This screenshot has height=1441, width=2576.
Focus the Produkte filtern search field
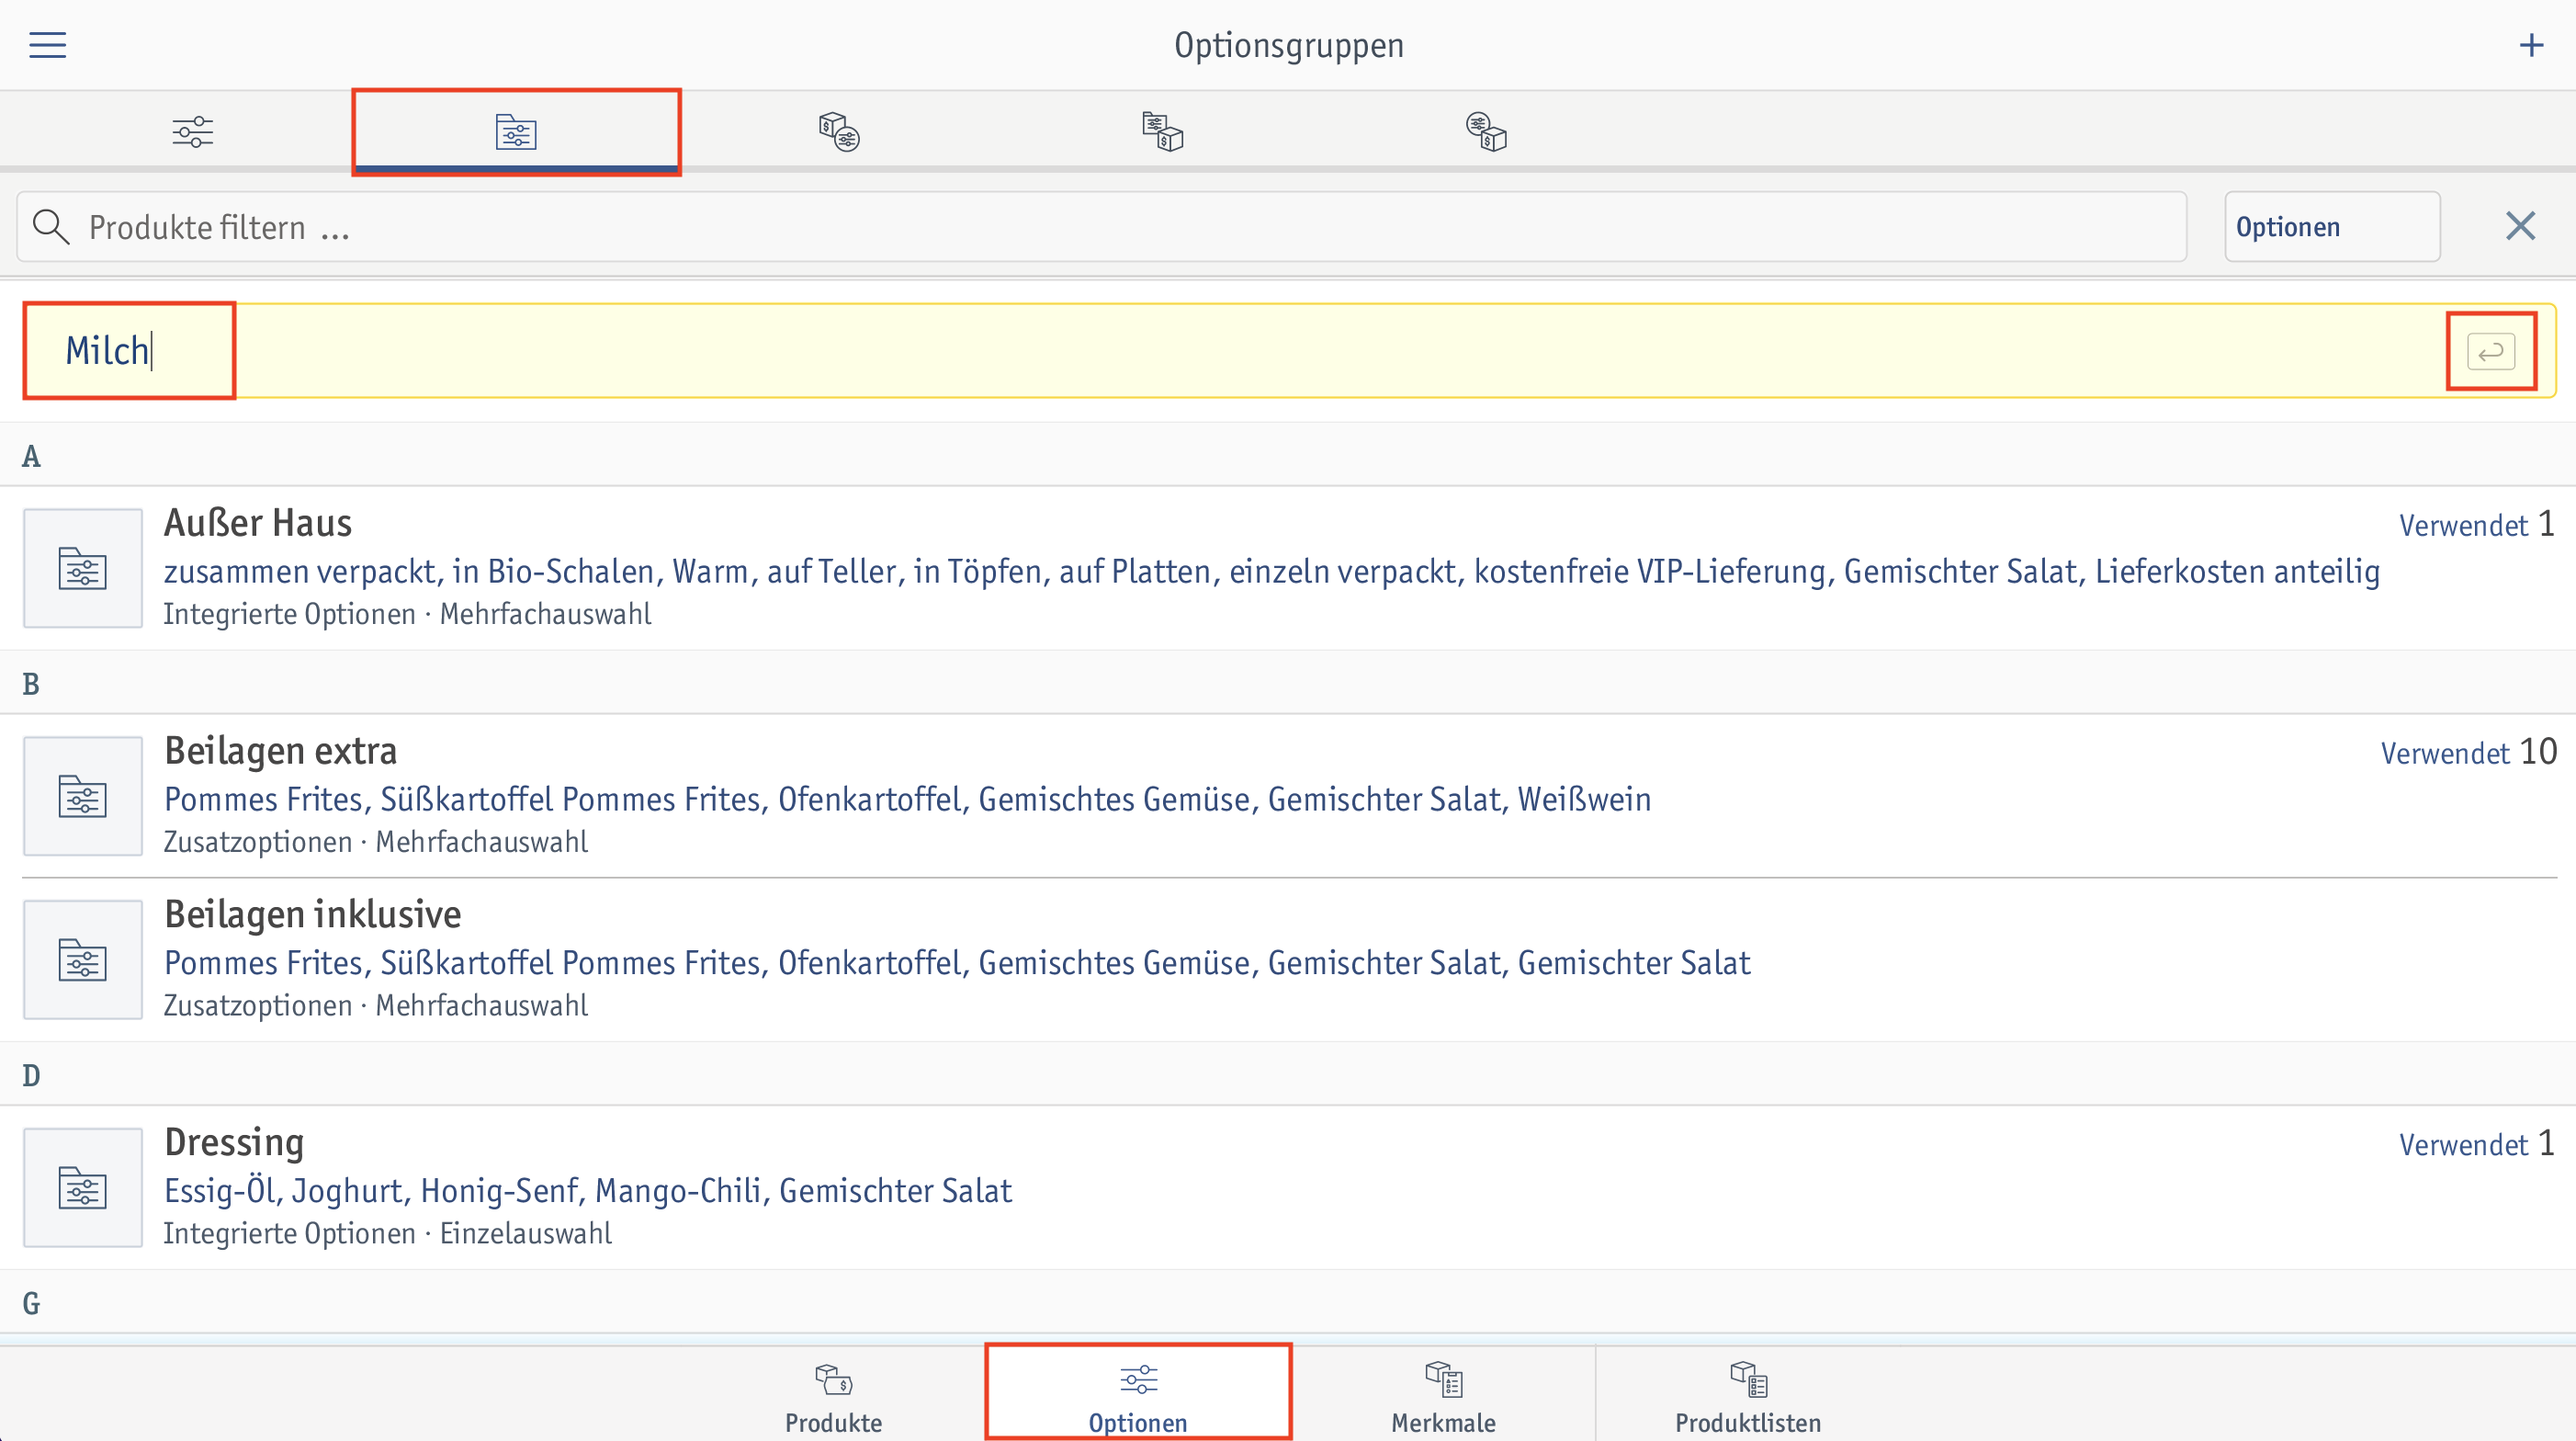point(1101,227)
